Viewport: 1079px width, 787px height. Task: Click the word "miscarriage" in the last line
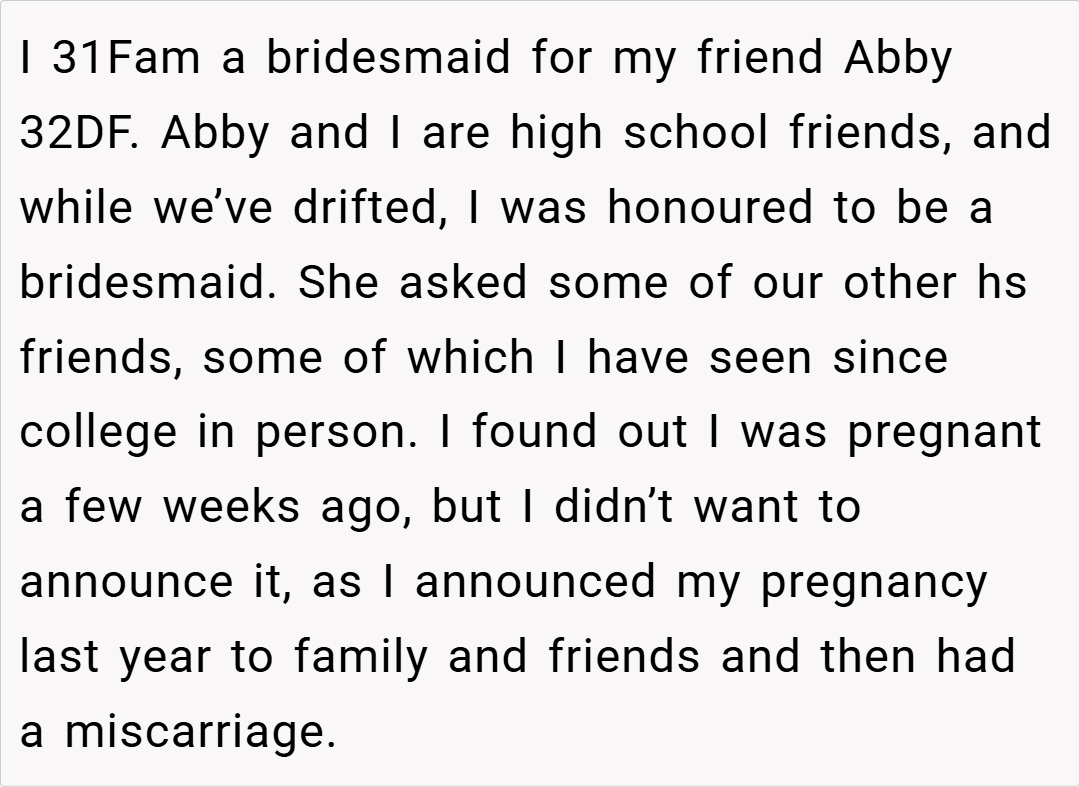coord(200,733)
